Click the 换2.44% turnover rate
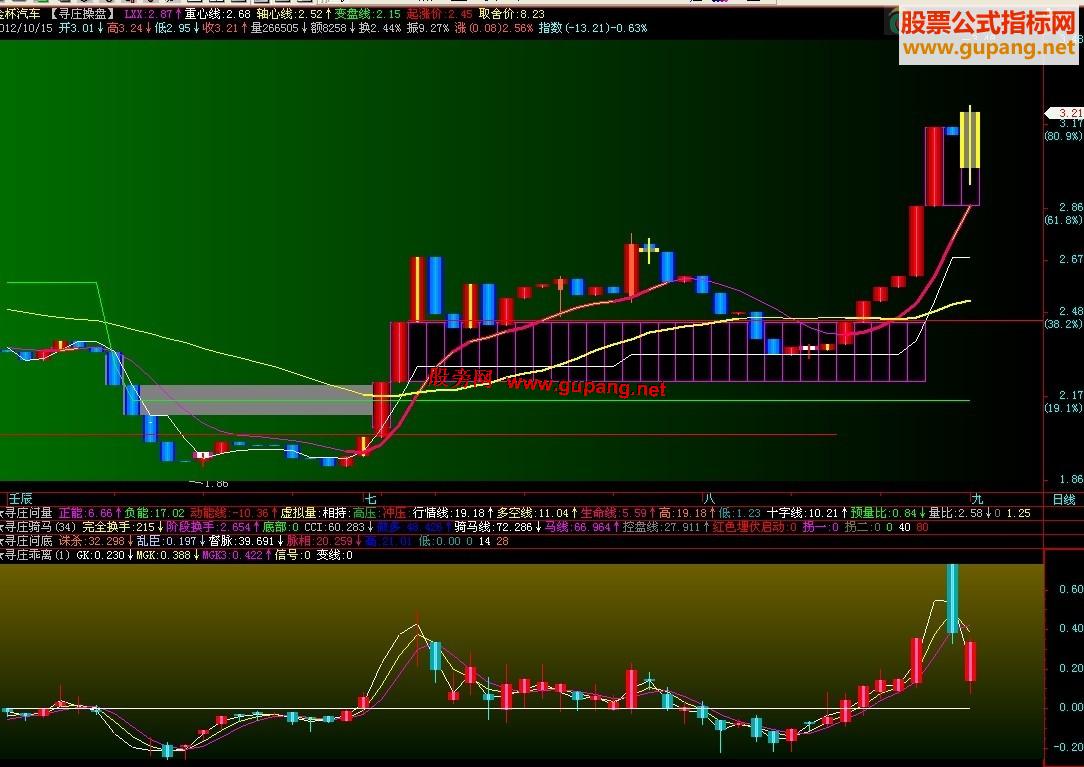Screen dimensions: 1084x767 pos(380,28)
